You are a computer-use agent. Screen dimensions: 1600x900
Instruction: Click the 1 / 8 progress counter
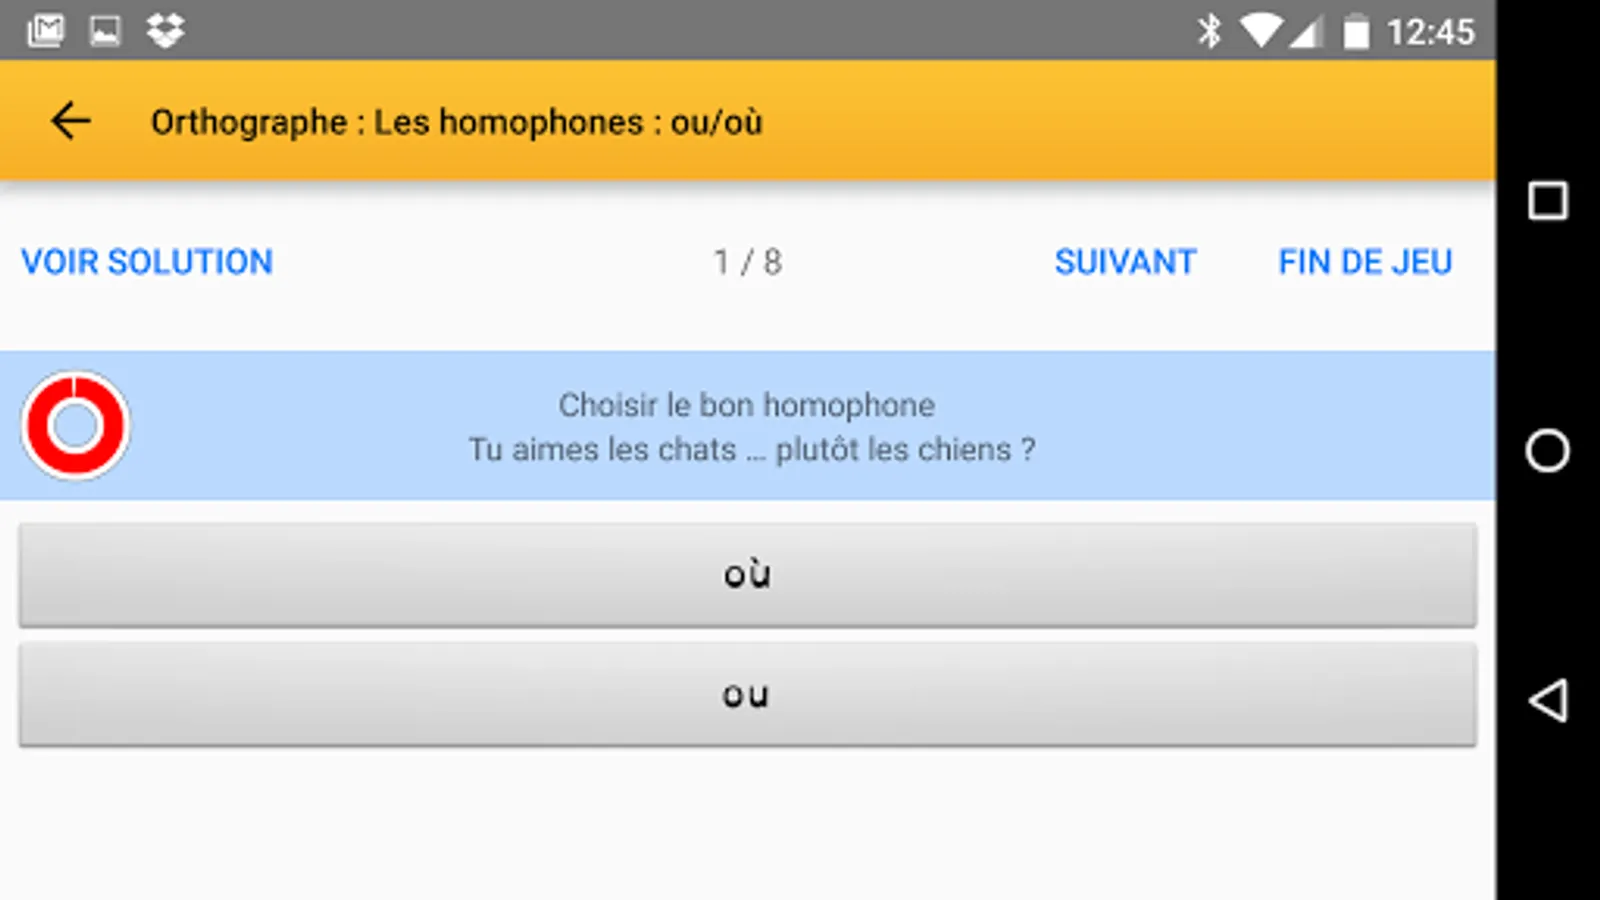pos(747,262)
